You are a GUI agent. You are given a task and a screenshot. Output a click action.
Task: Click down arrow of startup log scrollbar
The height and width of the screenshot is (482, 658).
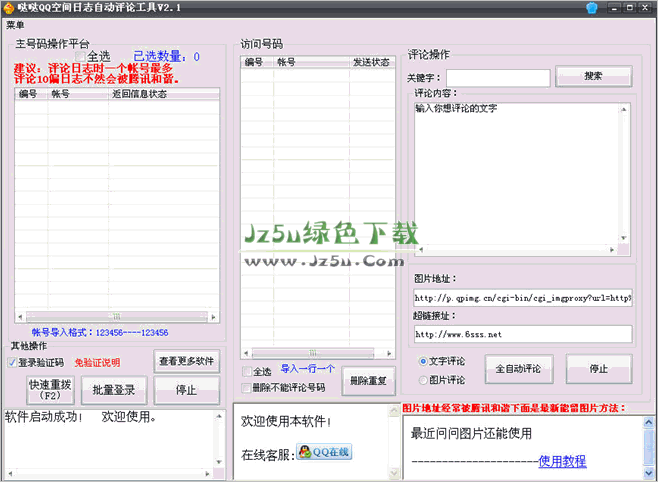coord(219,462)
